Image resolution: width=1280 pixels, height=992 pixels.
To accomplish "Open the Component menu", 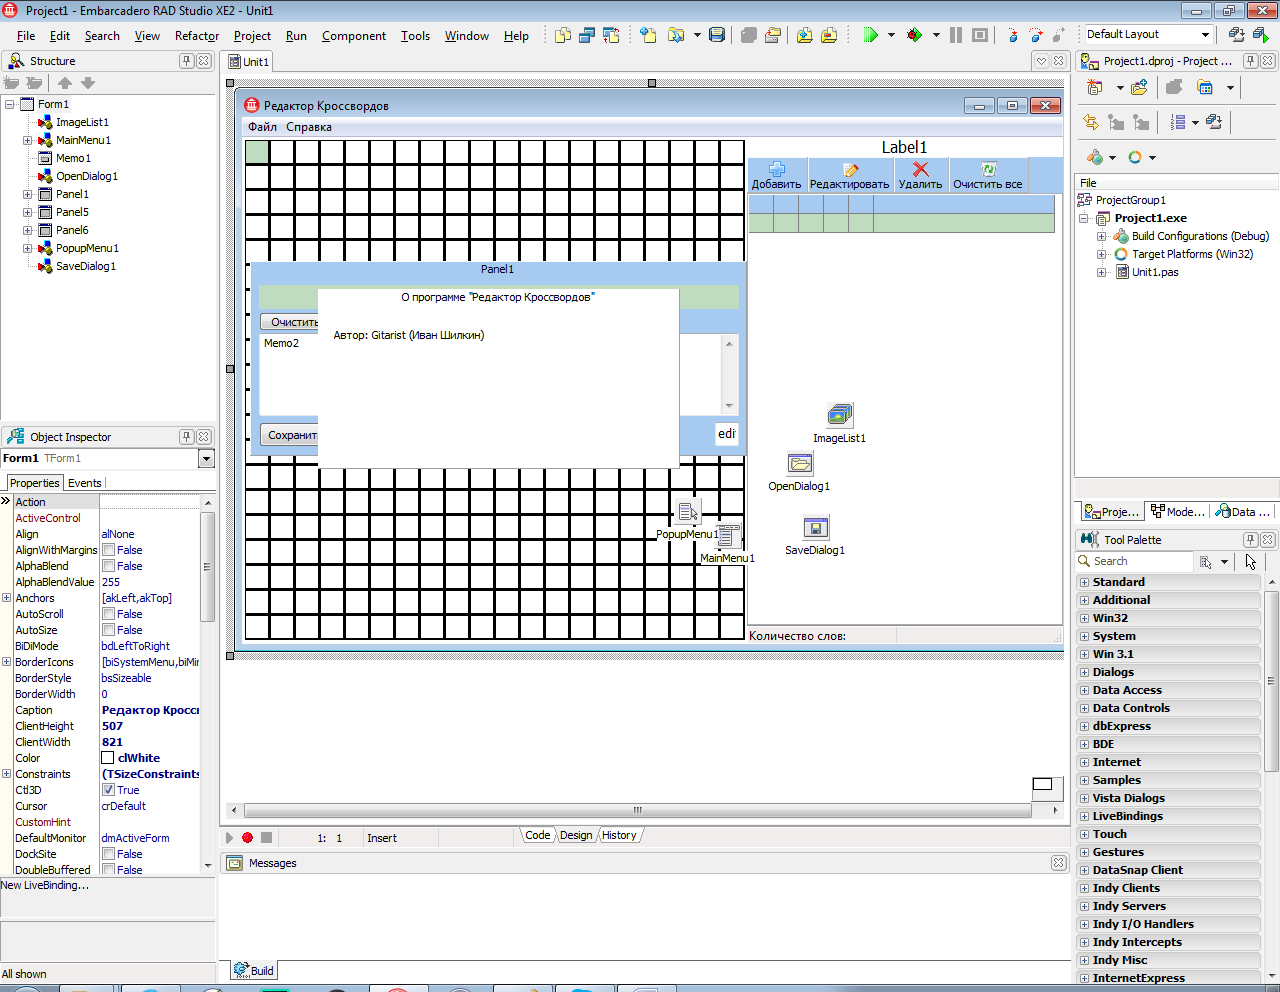I will point(354,36).
